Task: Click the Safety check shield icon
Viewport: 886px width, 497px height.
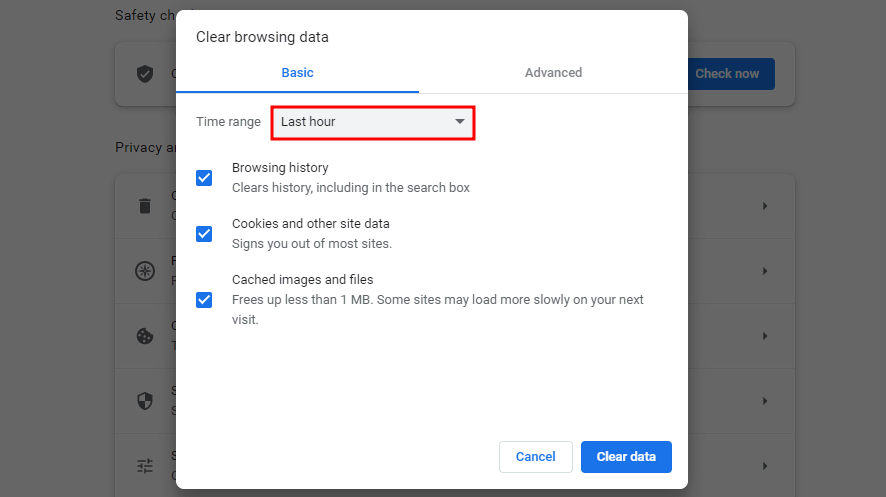Action: pos(145,74)
